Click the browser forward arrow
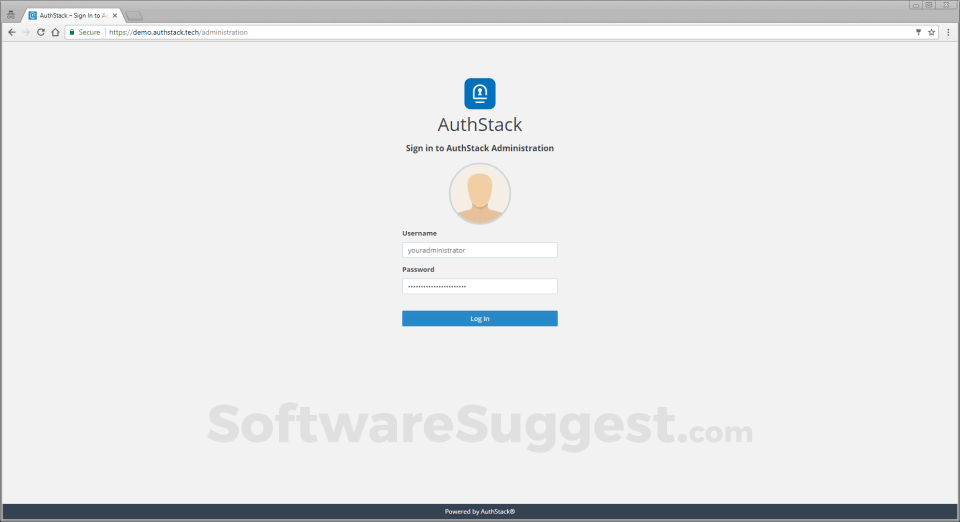 point(26,32)
